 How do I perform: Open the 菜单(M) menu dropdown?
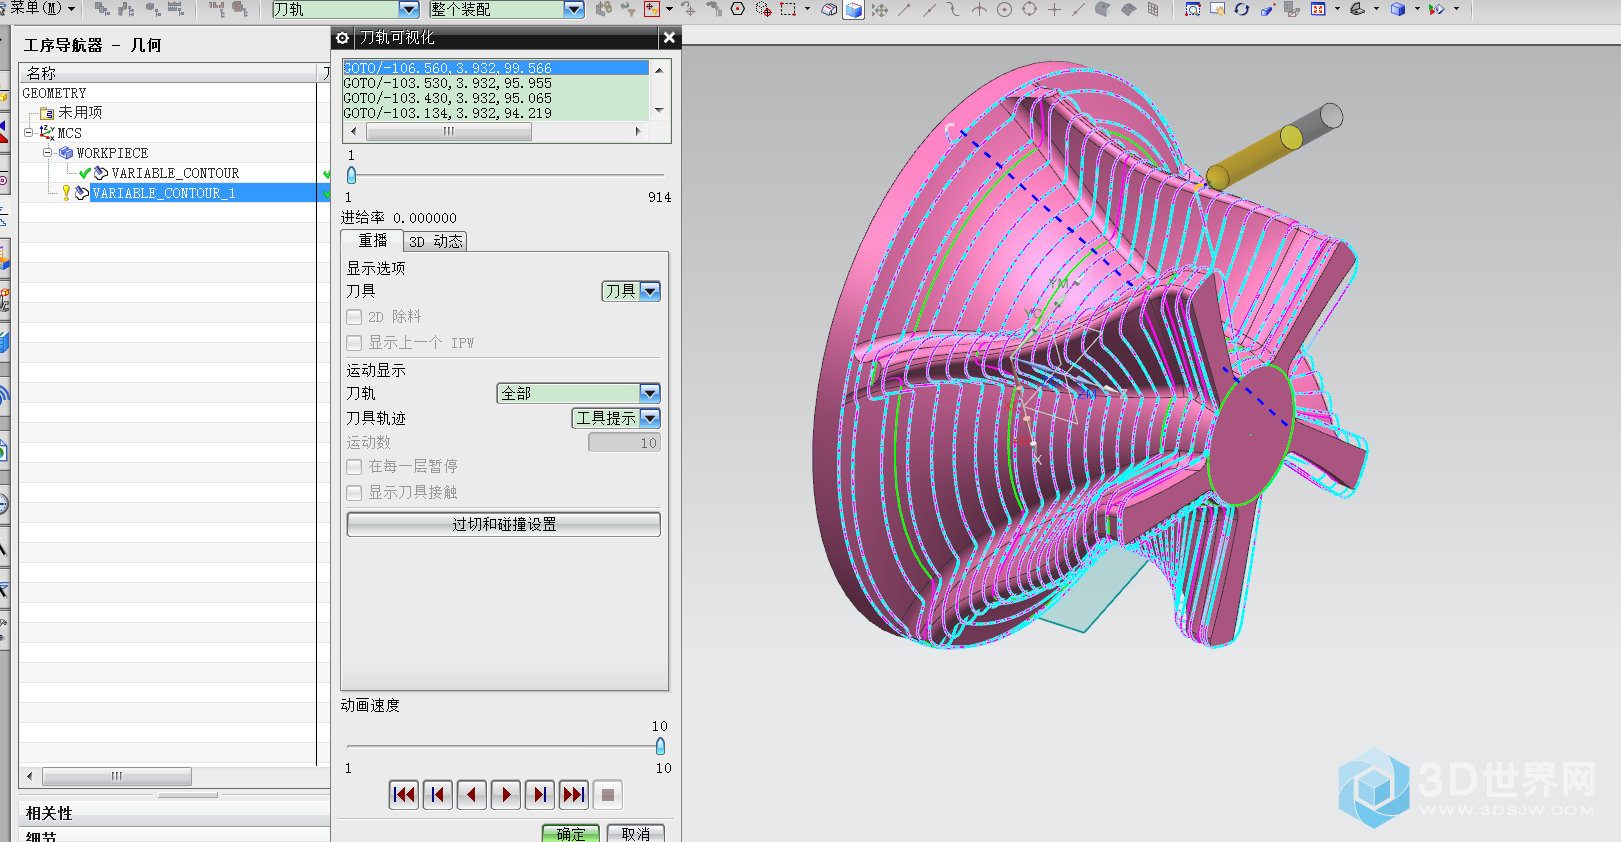[x=43, y=8]
